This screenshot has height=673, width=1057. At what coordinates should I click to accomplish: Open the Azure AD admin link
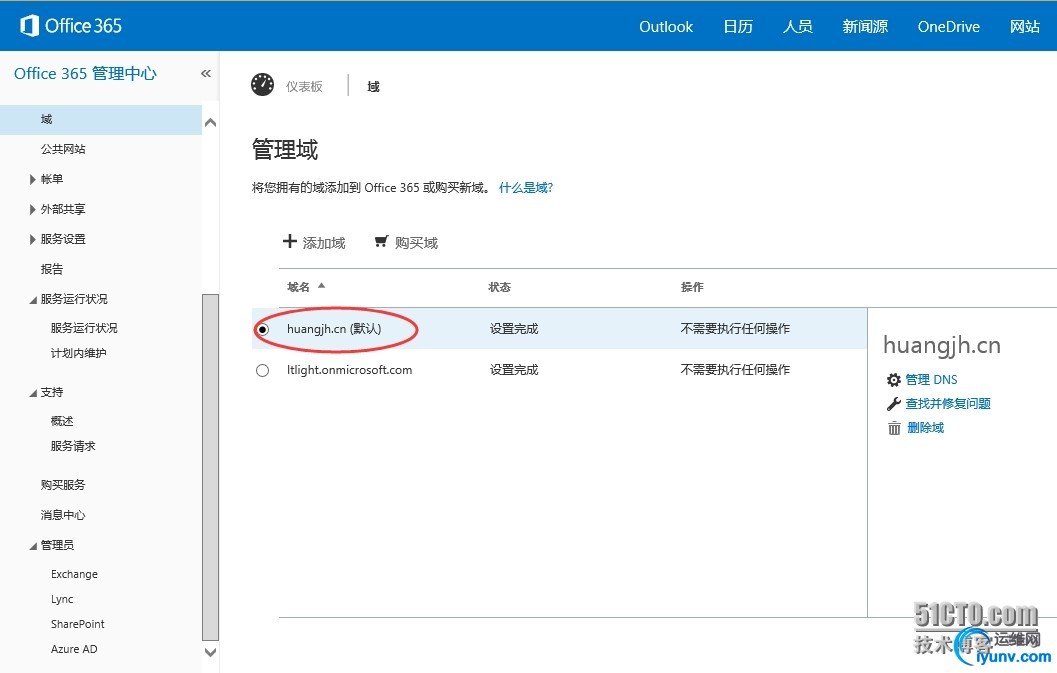74,649
